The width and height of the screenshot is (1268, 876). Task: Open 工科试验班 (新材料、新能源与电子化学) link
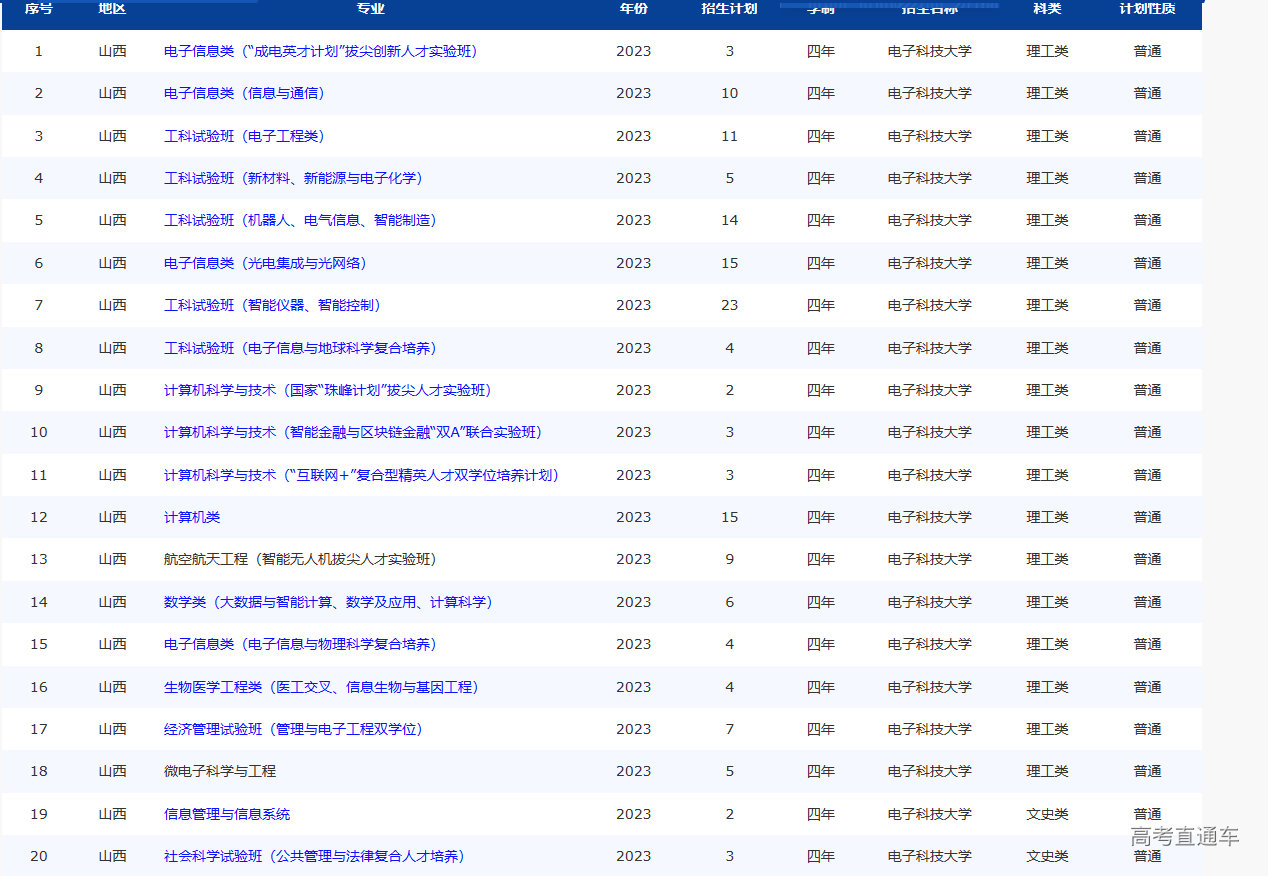click(293, 178)
